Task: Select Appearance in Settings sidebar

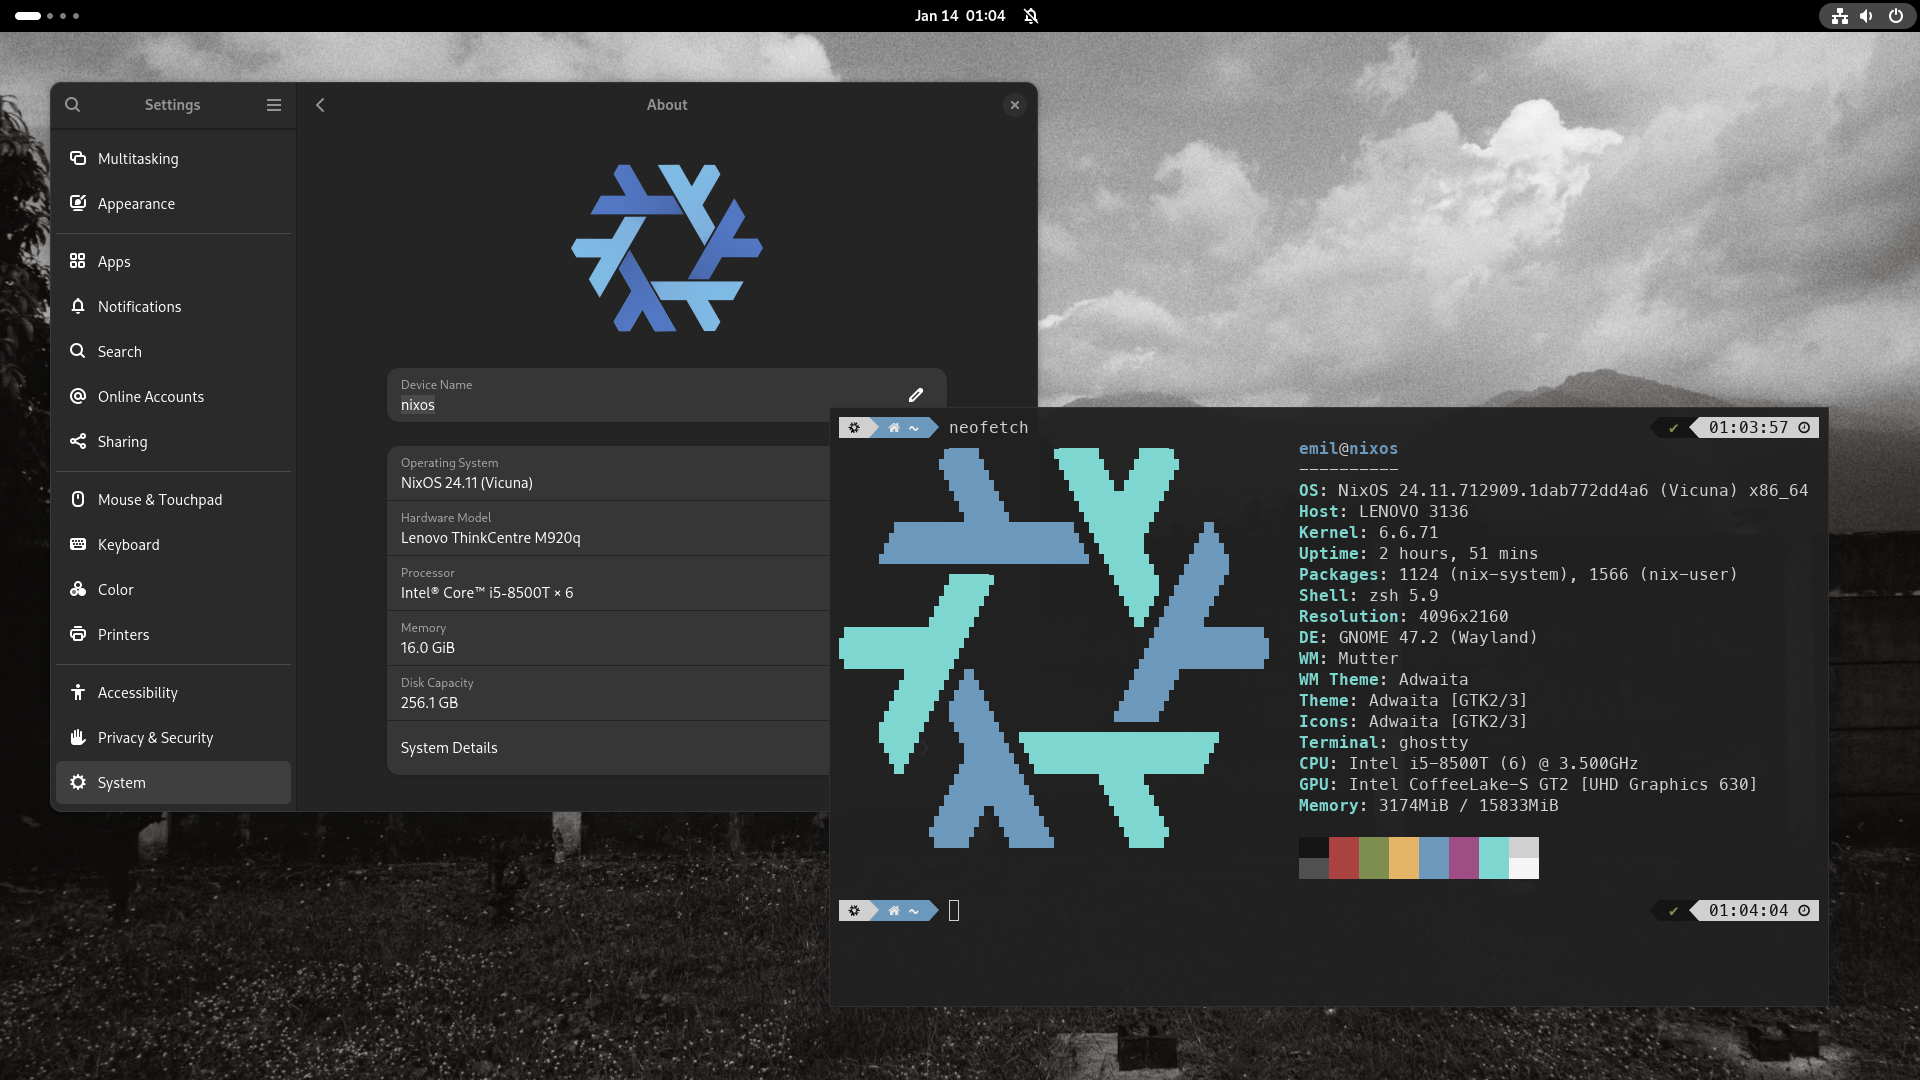Action: 136,203
